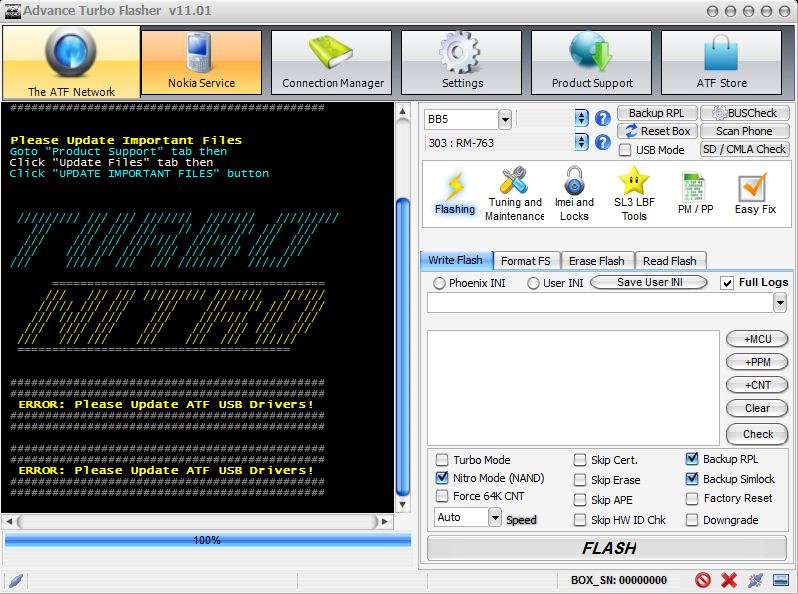Check the Skip Erase option
The width and height of the screenshot is (798, 594).
coord(580,480)
